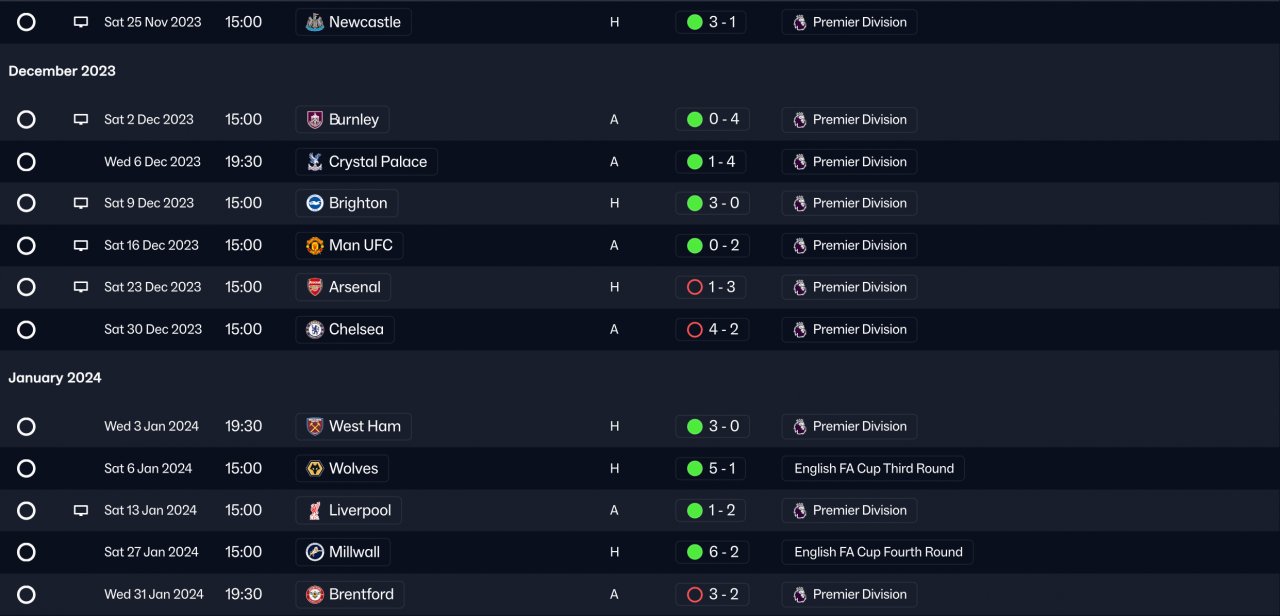Select the radio circle for Brentford fixture
This screenshot has height=616, width=1280.
point(26,595)
